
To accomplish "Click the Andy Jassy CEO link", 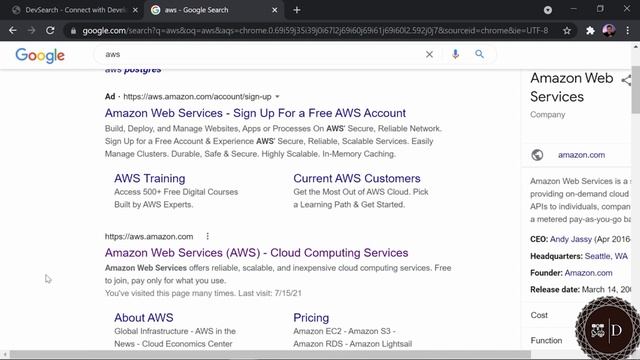I will coord(571,239).
